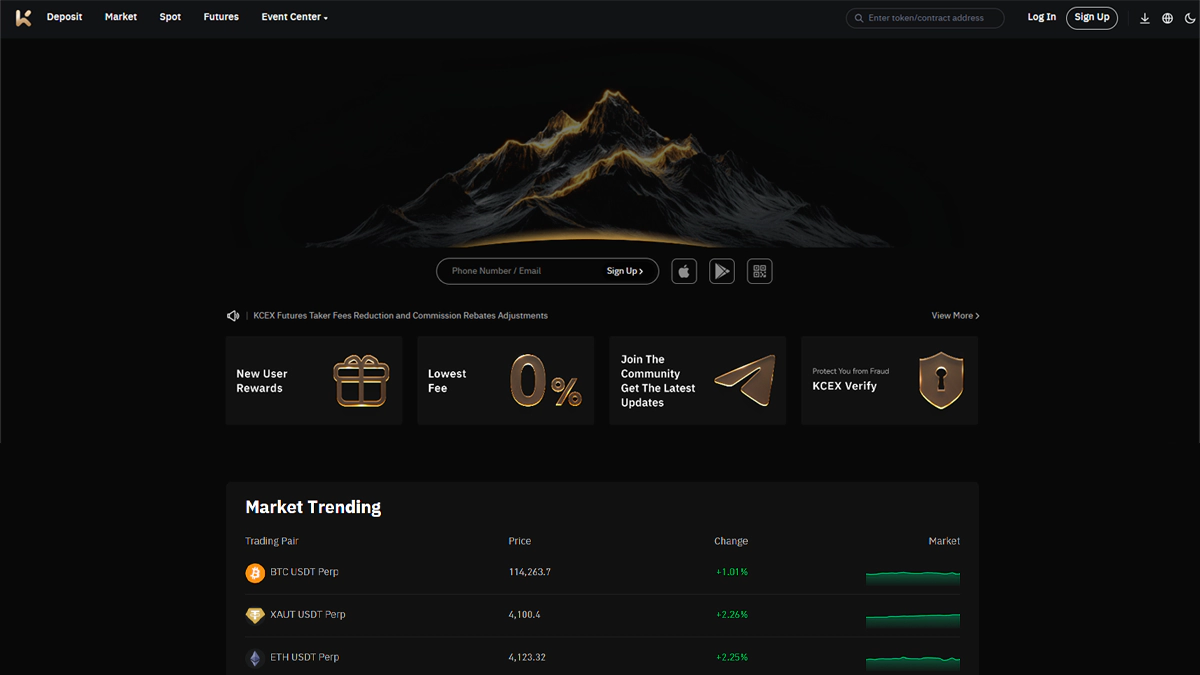The image size is (1200, 675).
Task: Click the Google Play icon
Action: 722,271
